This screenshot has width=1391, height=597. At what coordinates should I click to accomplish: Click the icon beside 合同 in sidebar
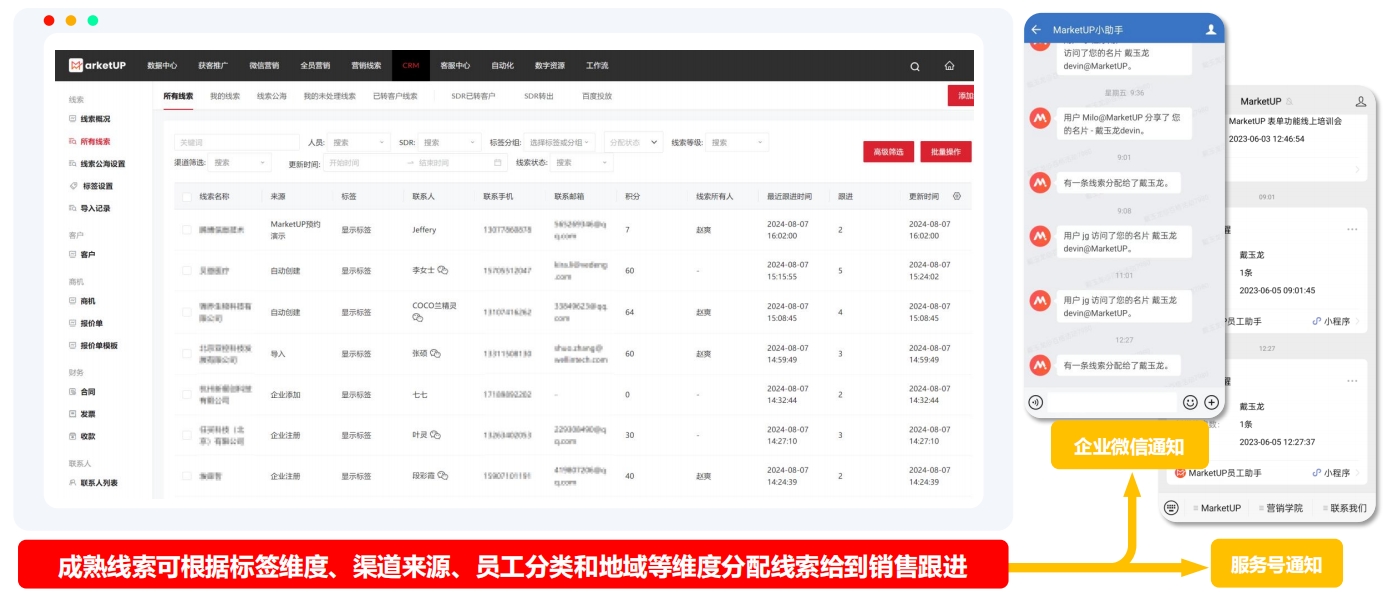click(72, 392)
